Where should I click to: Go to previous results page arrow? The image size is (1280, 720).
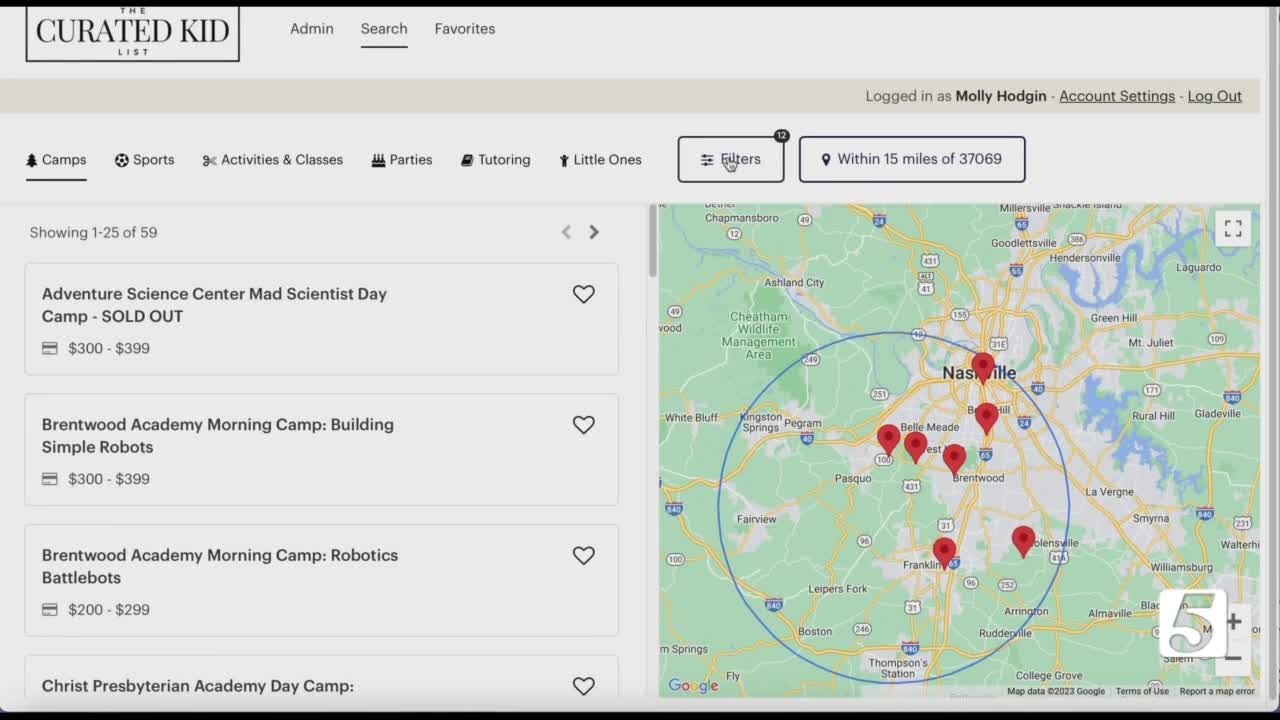pyautogui.click(x=566, y=232)
